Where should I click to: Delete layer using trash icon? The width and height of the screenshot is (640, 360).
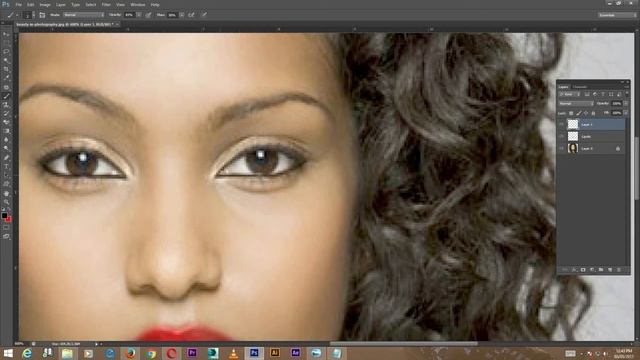pyautogui.click(x=619, y=270)
